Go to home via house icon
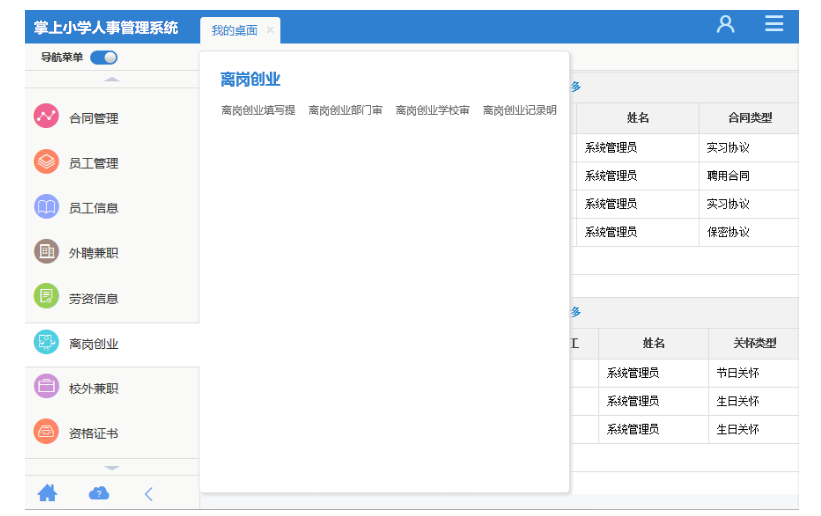821x516 pixels. (47, 493)
